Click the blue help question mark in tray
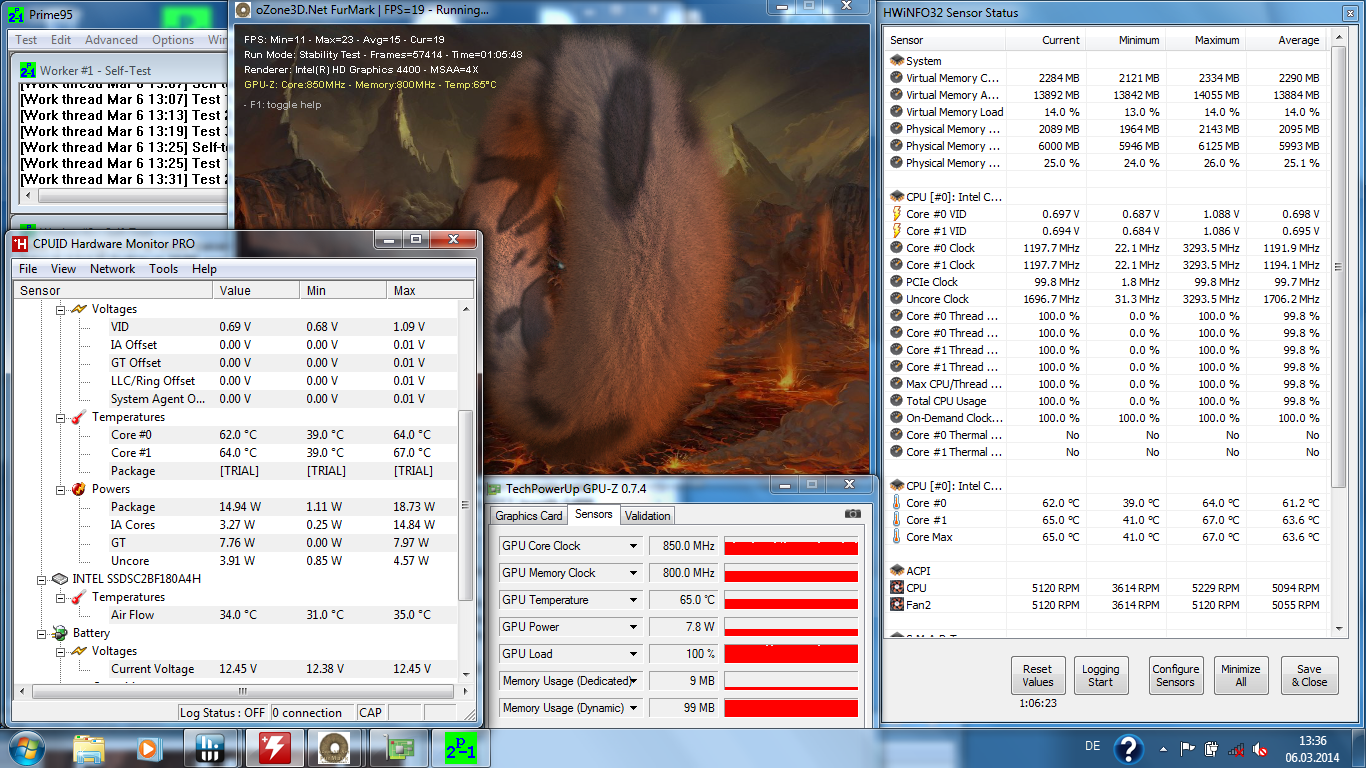The width and height of the screenshot is (1366, 768). [x=1128, y=749]
